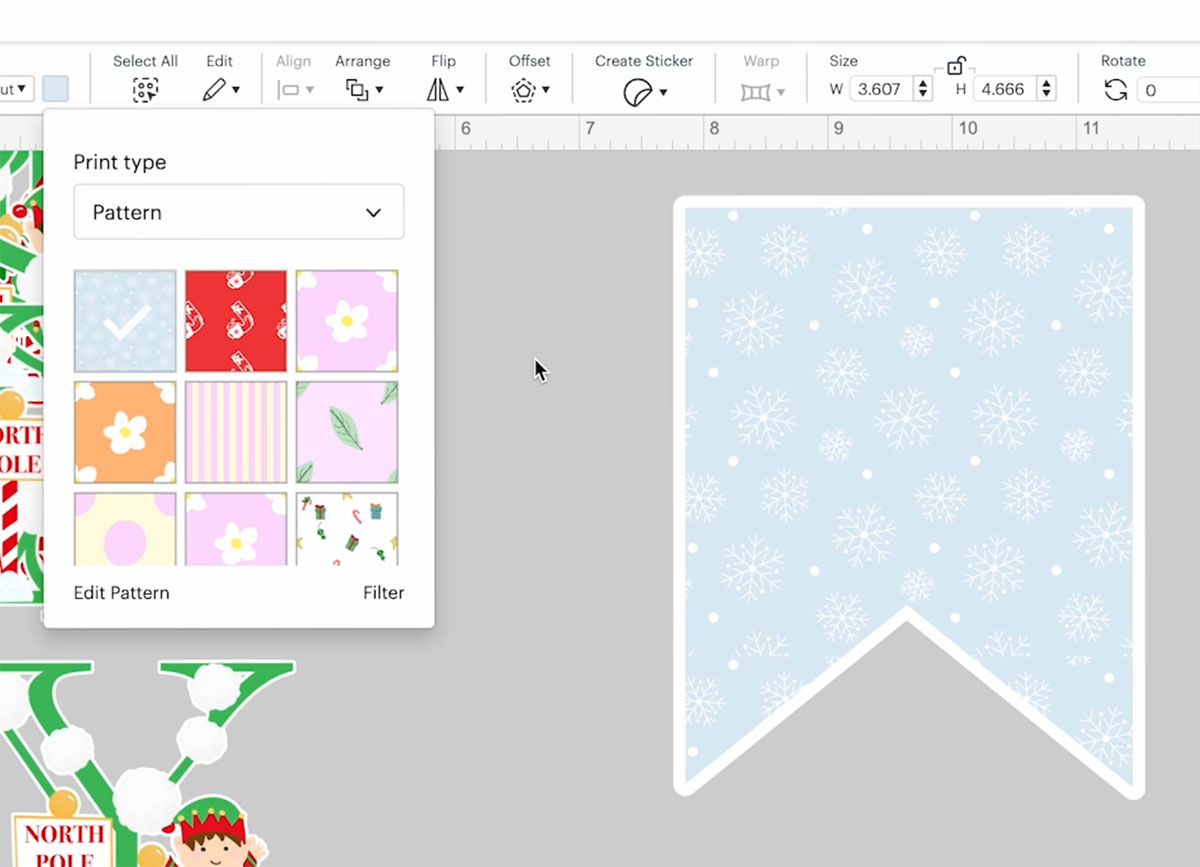This screenshot has height=867, width=1200.
Task: Expand the Arrange dropdown arrow
Action: (x=379, y=90)
